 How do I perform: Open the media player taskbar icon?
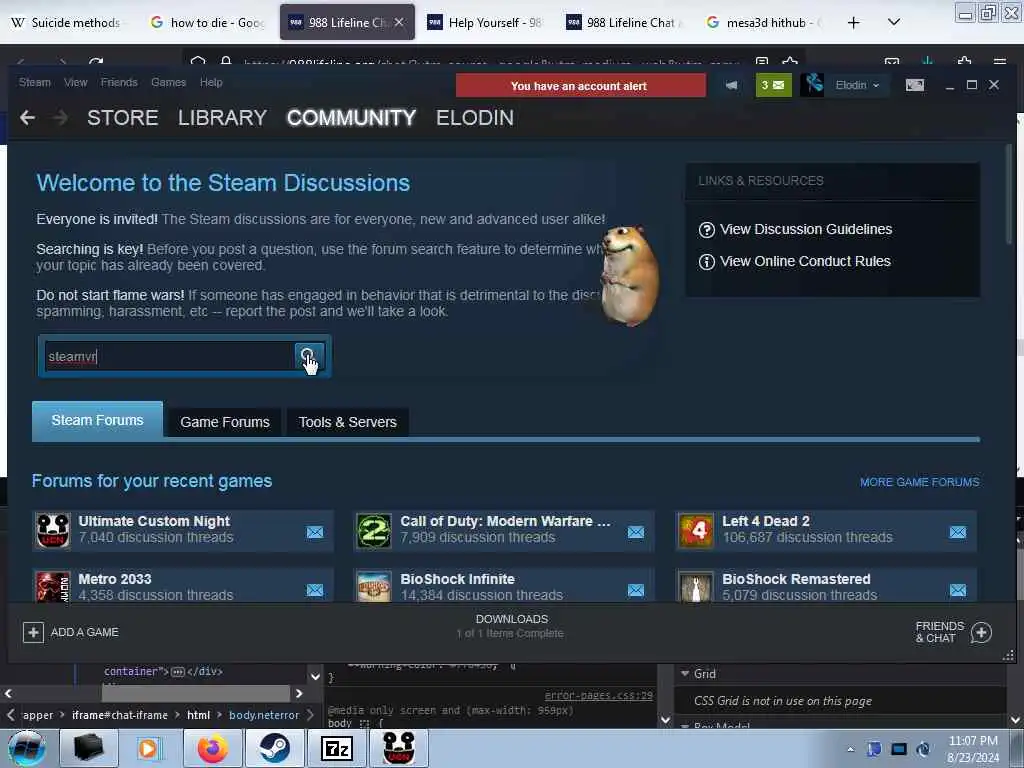point(150,748)
